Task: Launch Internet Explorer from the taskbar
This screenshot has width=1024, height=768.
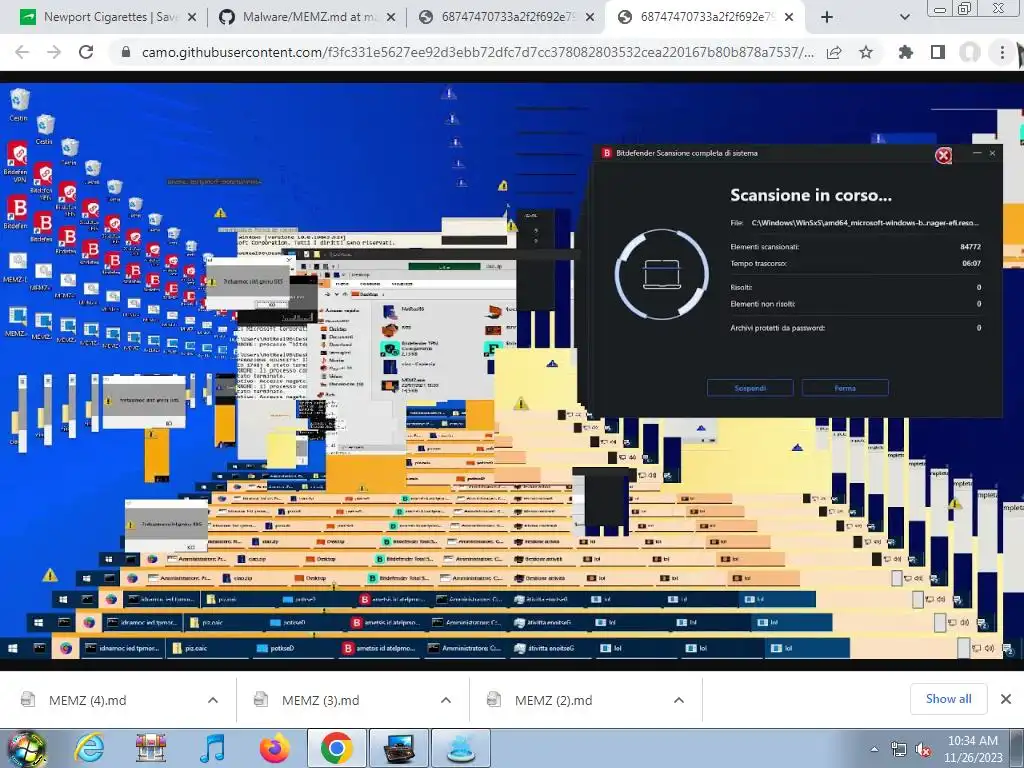Action: (89, 748)
